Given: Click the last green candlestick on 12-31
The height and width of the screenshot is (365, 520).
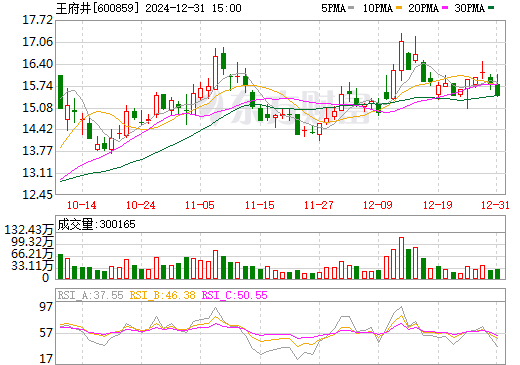Looking at the screenshot, I should pos(497,90).
